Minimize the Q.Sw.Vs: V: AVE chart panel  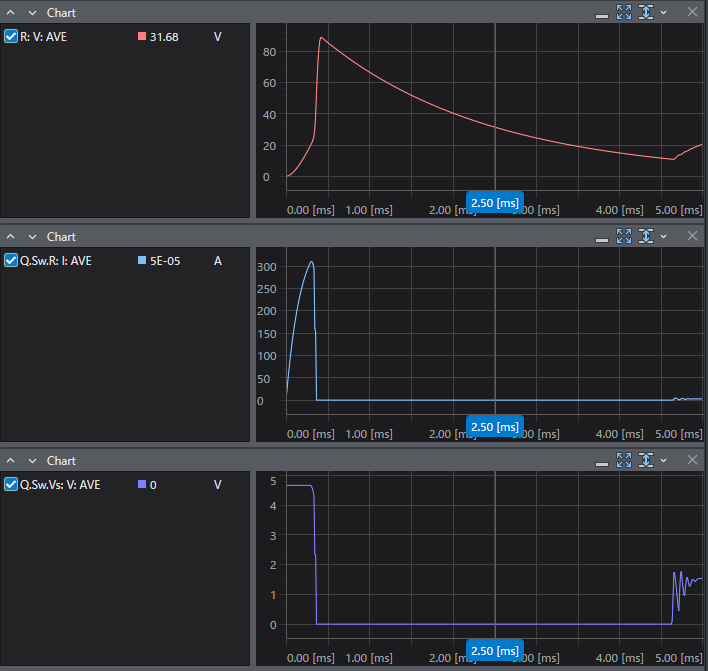[602, 464]
